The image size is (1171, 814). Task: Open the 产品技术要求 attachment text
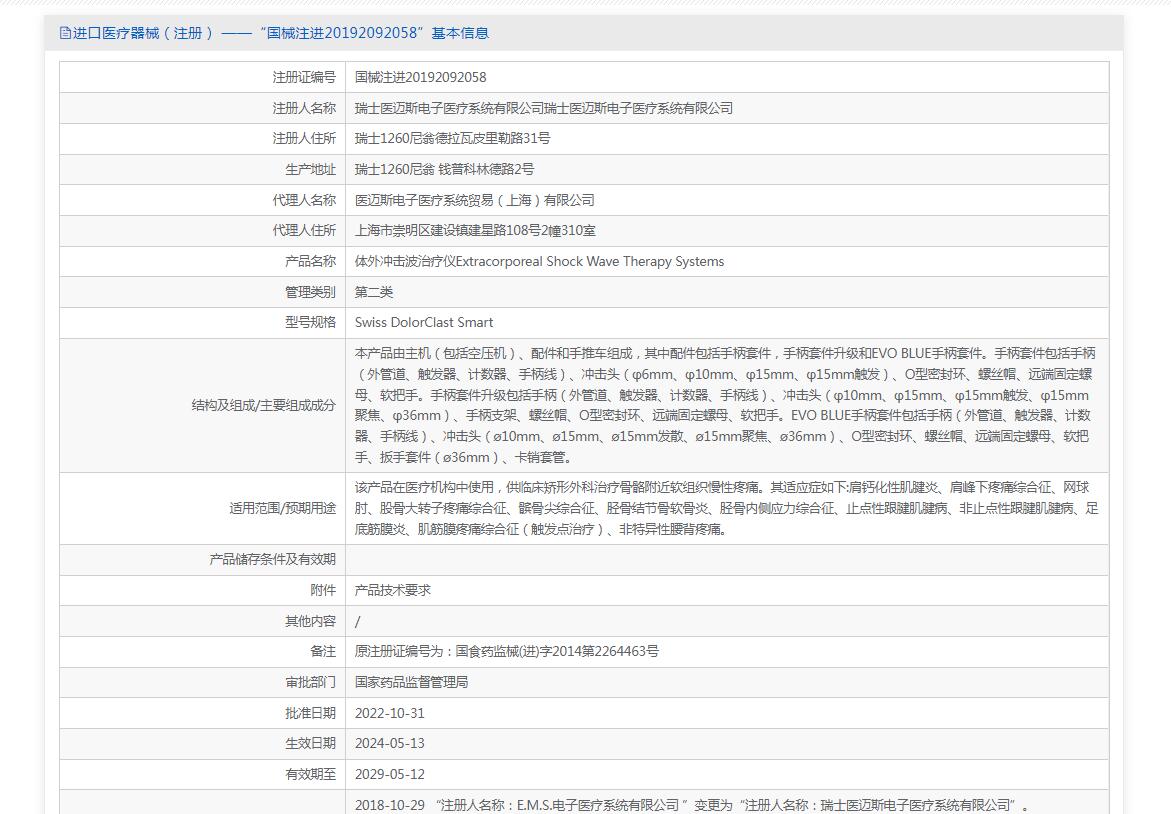tap(392, 590)
